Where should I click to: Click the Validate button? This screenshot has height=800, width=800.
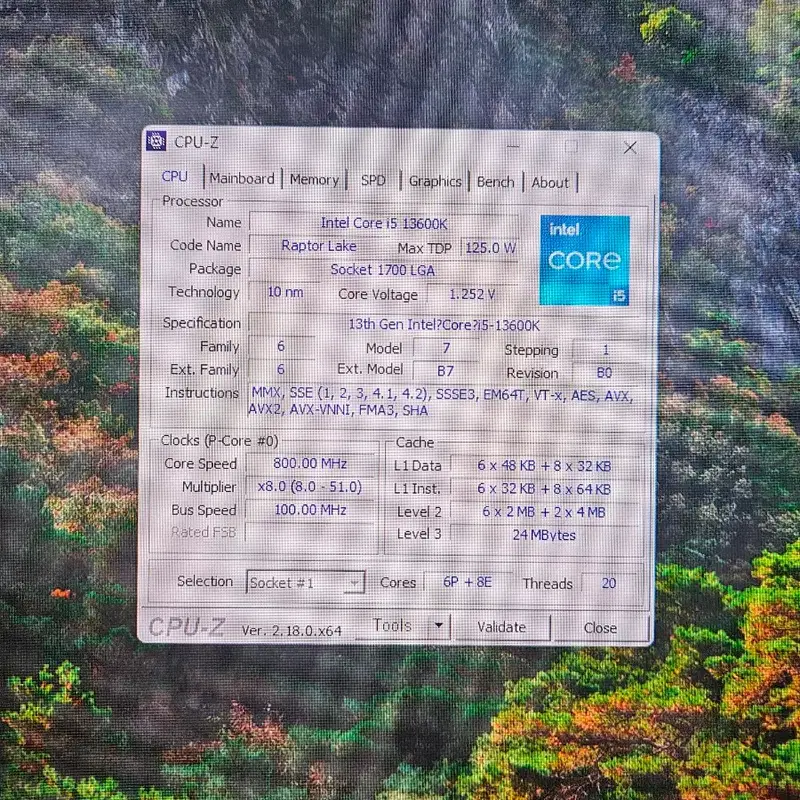tap(502, 627)
